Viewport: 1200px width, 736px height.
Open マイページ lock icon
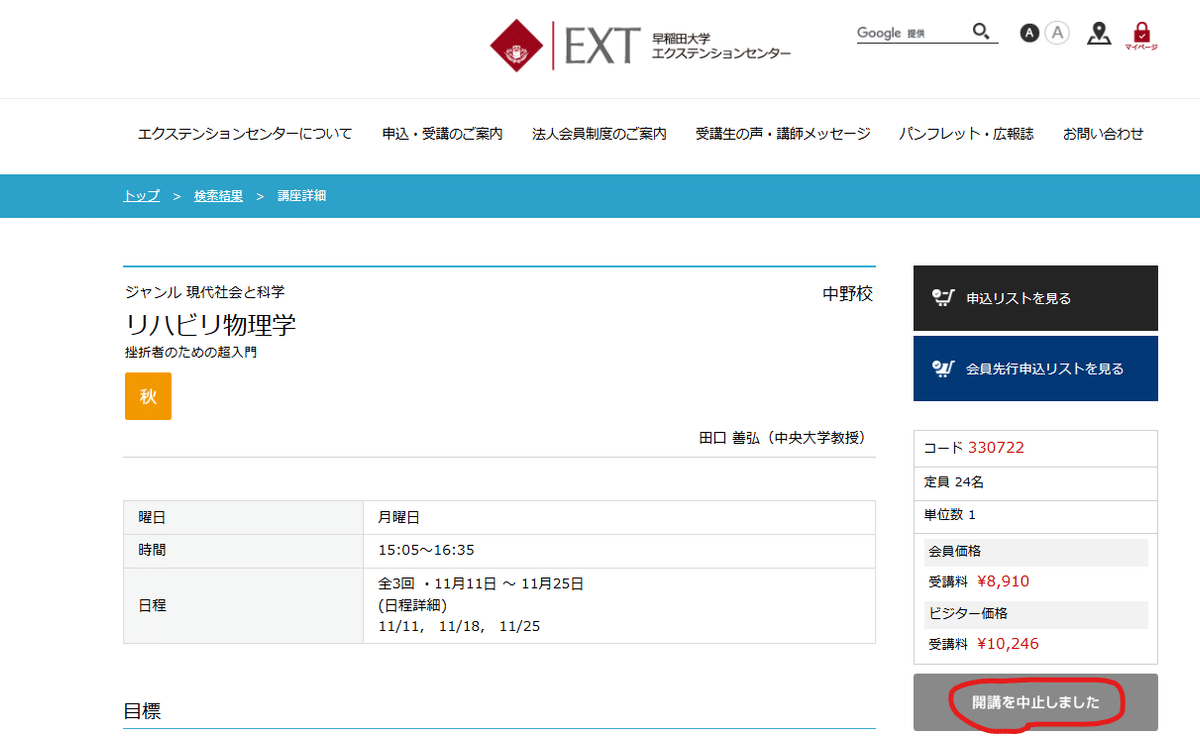(x=1141, y=36)
